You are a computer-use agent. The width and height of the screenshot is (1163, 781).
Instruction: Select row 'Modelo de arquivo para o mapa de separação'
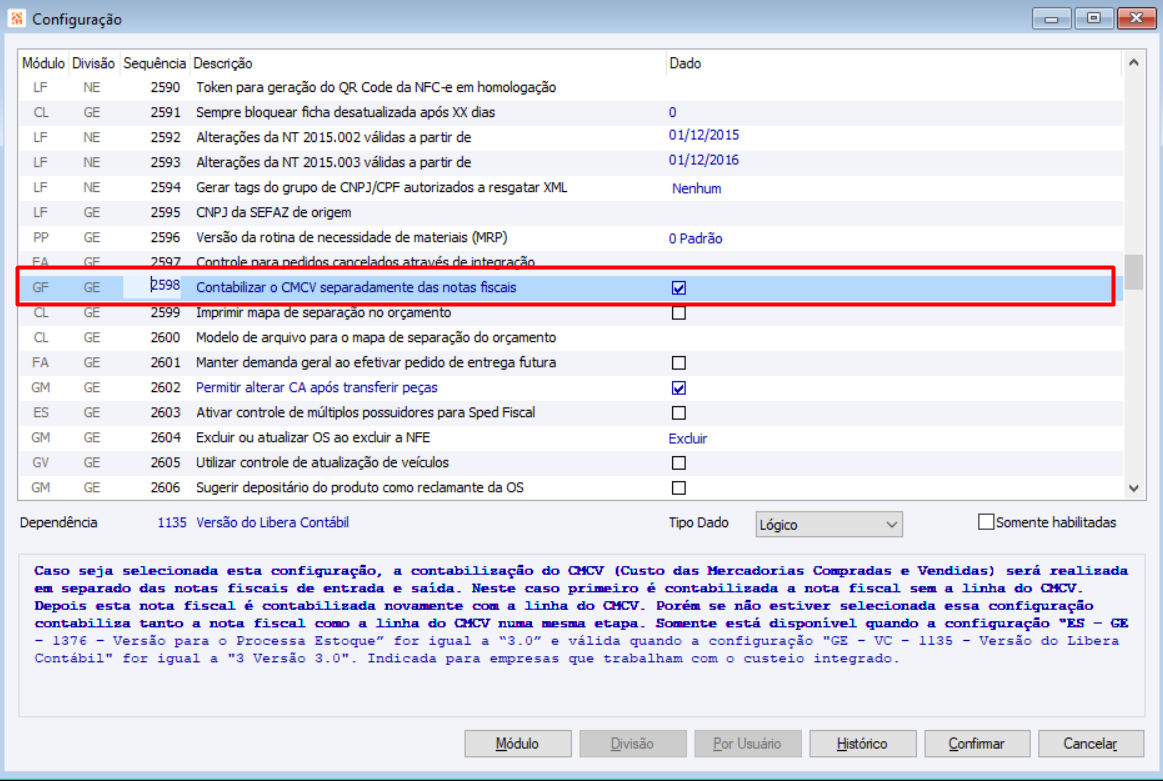[x=570, y=337]
